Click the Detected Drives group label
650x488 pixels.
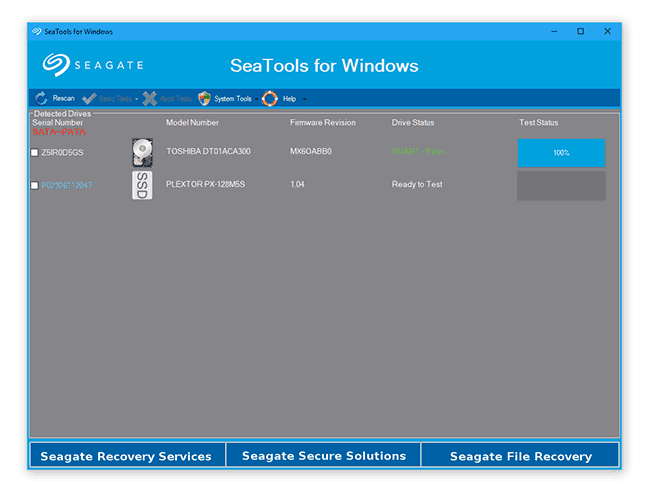tap(62, 114)
